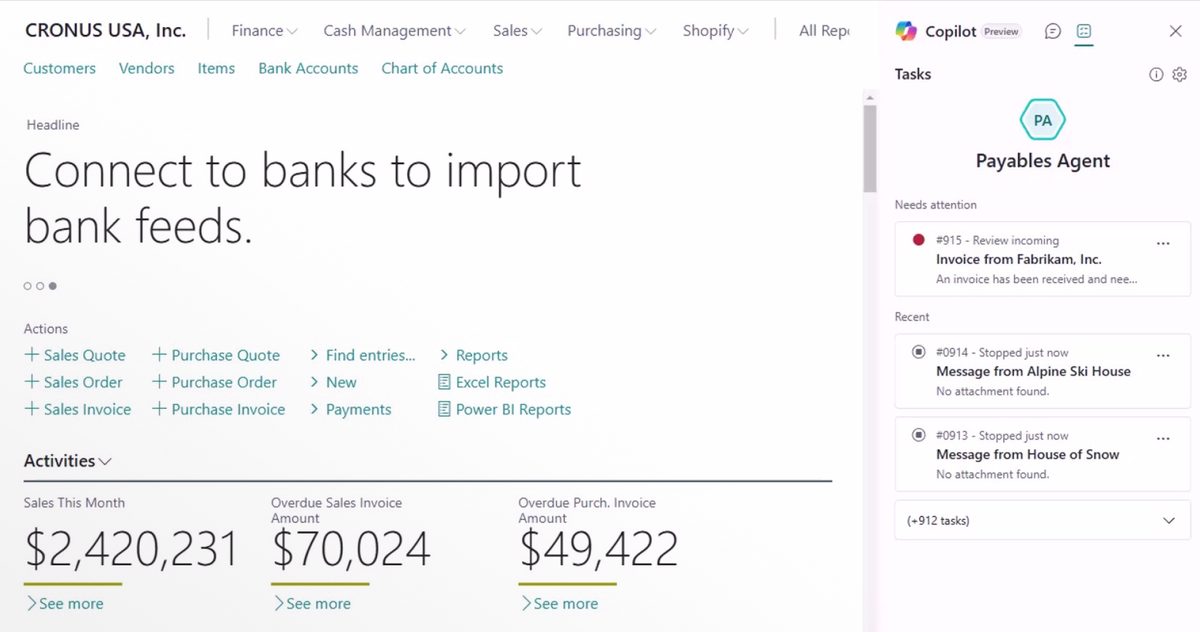Create a new Purchase Invoice
This screenshot has width=1200, height=632.
click(x=218, y=409)
